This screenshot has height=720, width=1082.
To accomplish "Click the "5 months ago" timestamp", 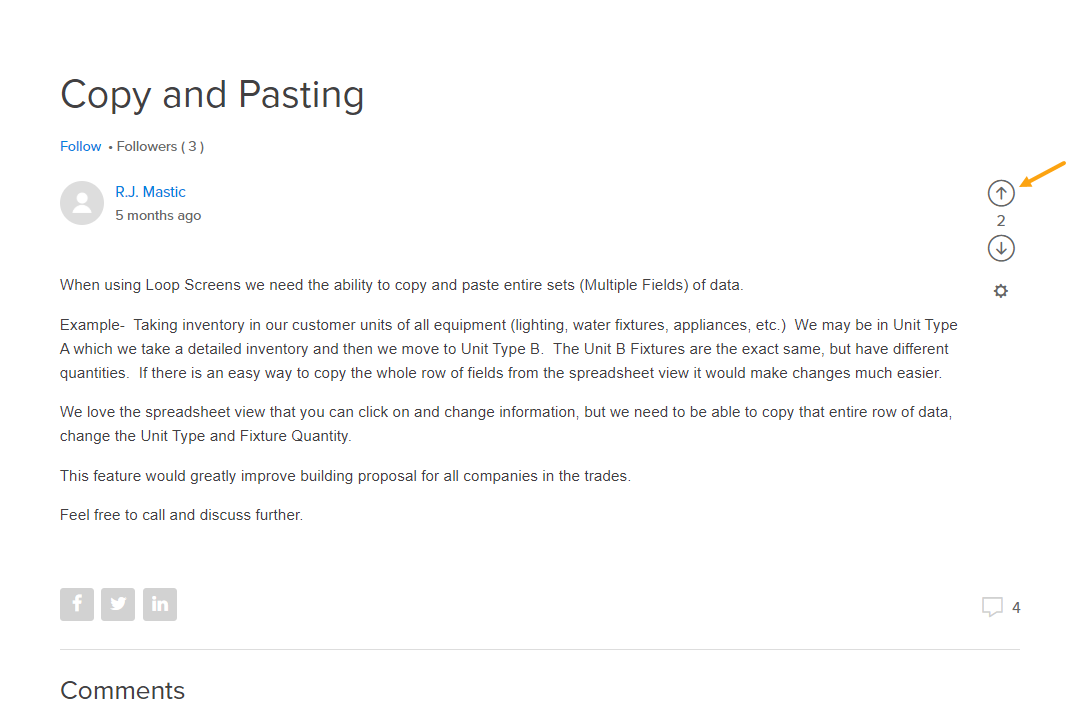I will tap(158, 215).
